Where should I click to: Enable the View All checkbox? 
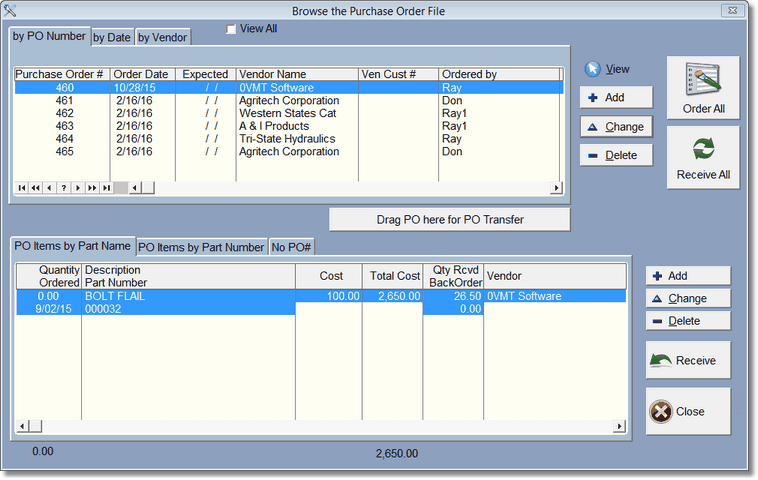coord(232,29)
